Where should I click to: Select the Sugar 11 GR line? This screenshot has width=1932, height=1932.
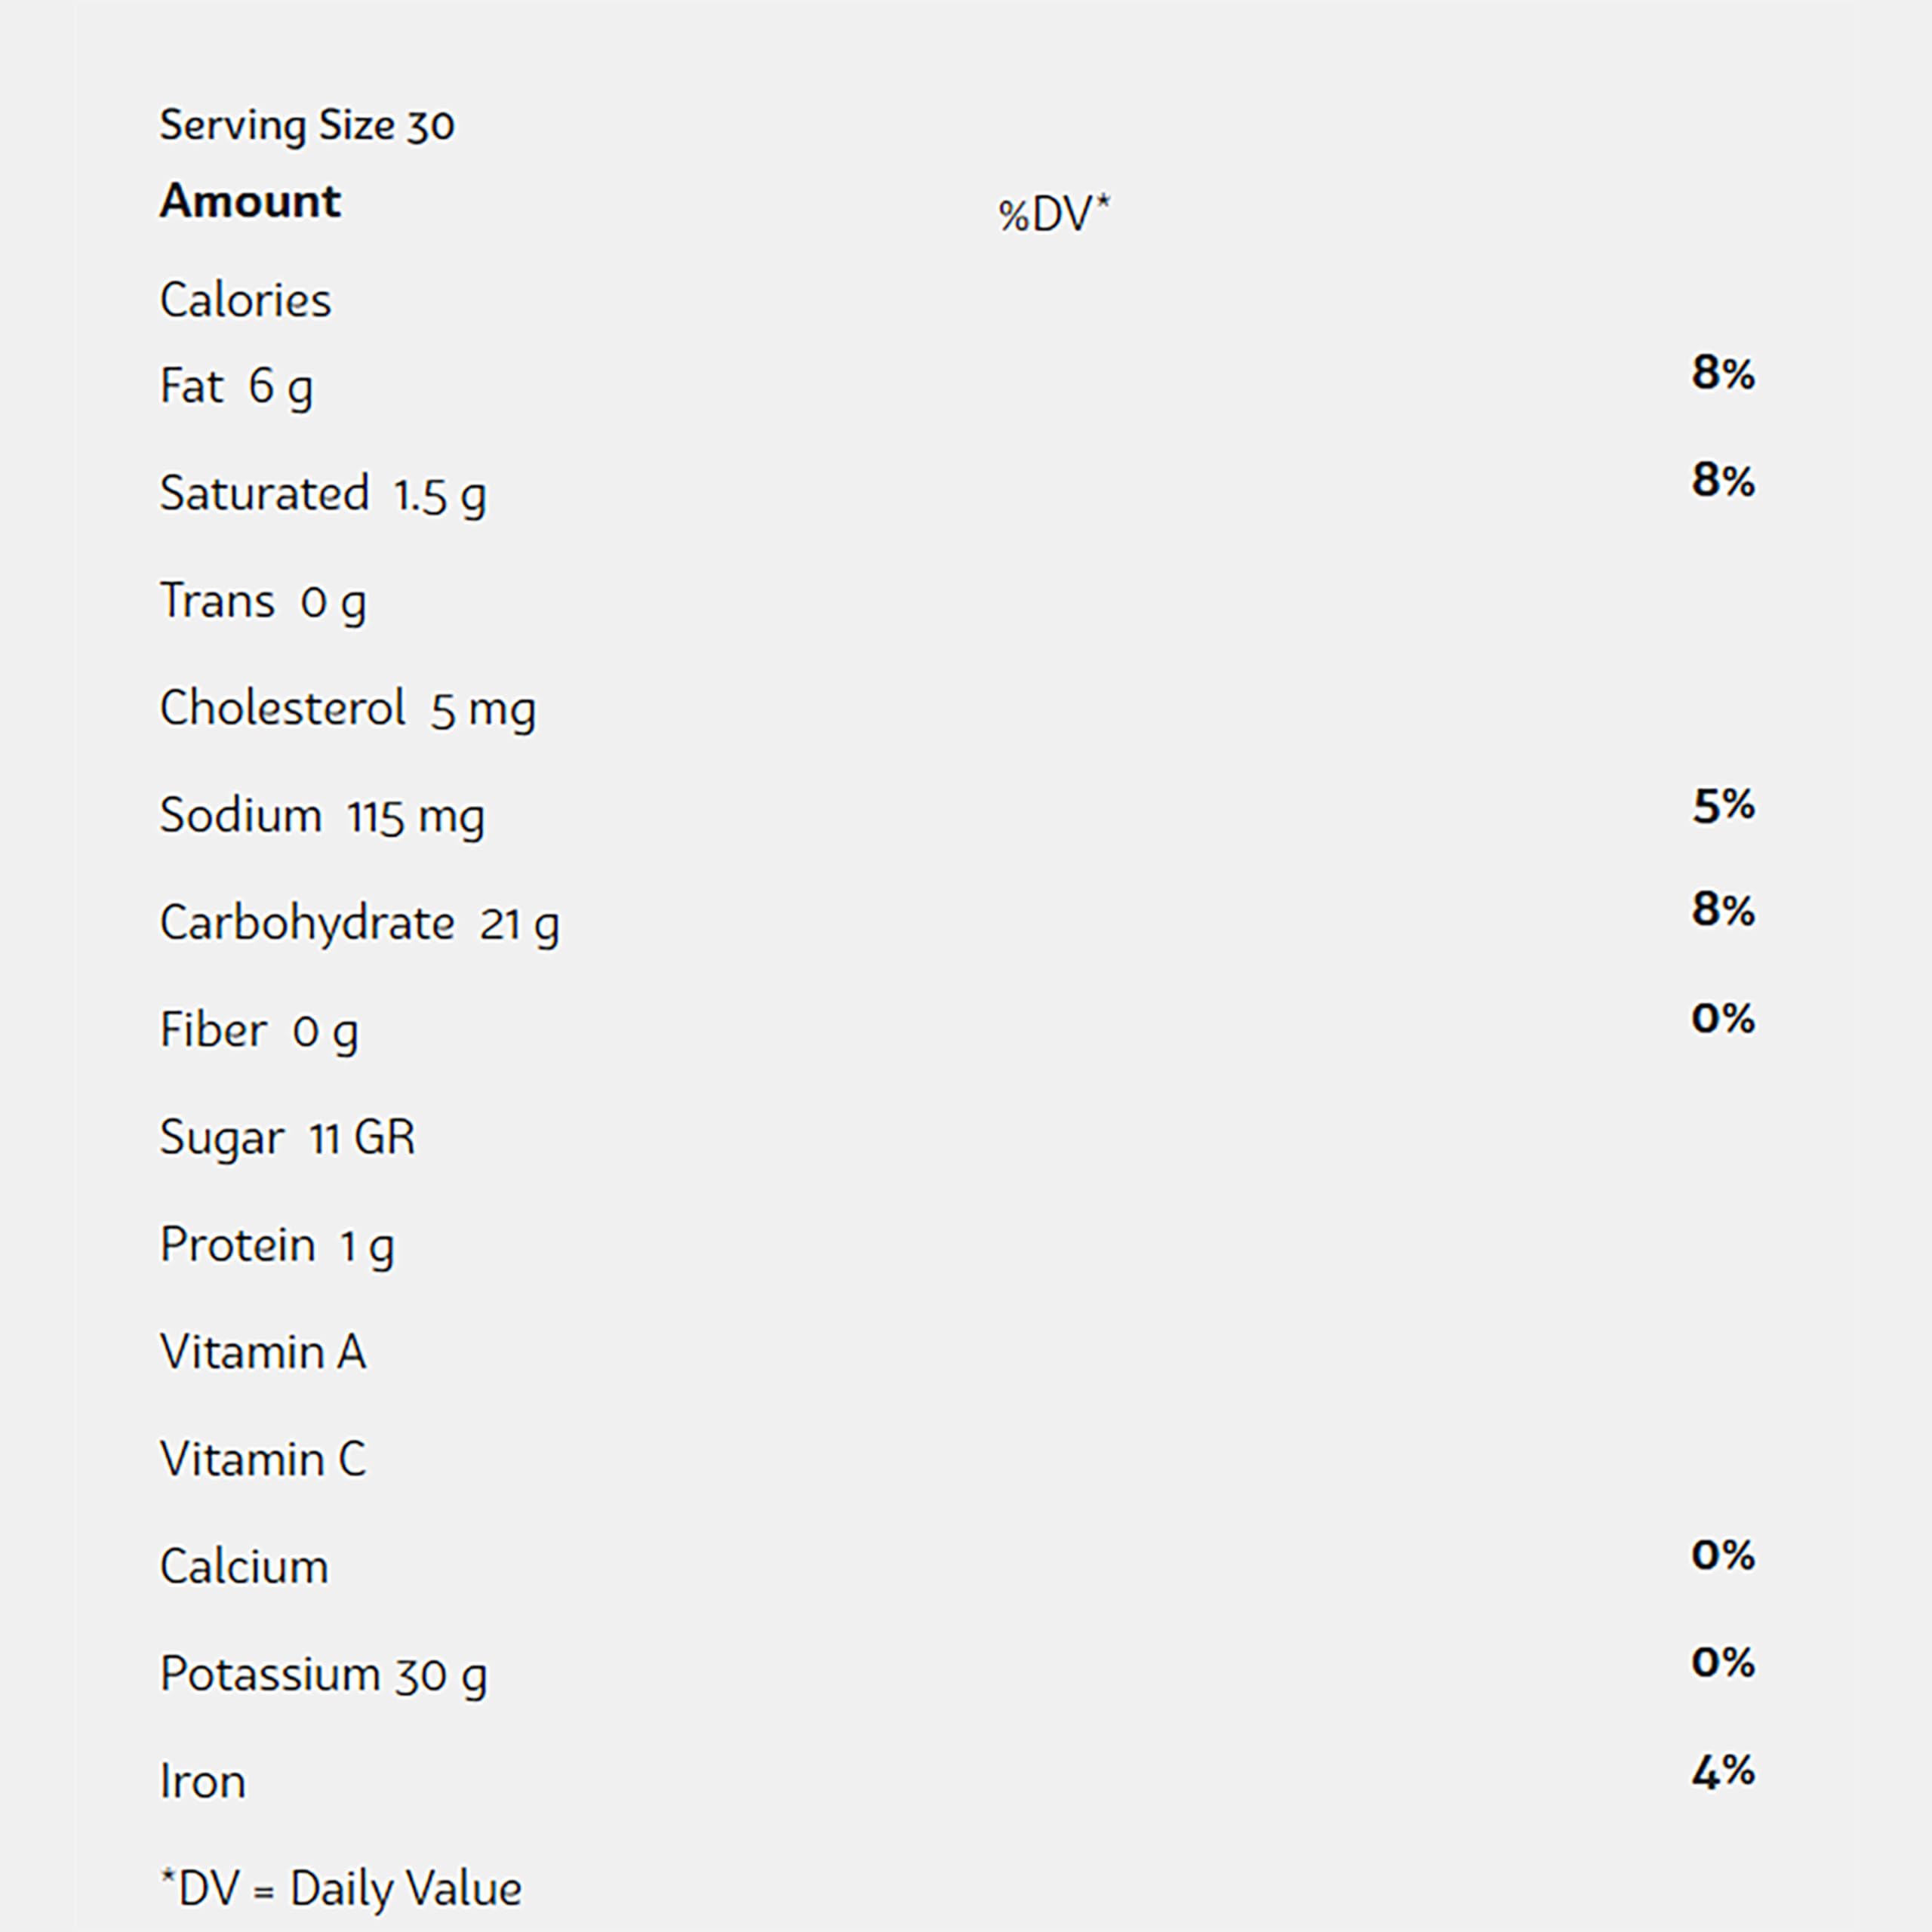(x=287, y=1138)
